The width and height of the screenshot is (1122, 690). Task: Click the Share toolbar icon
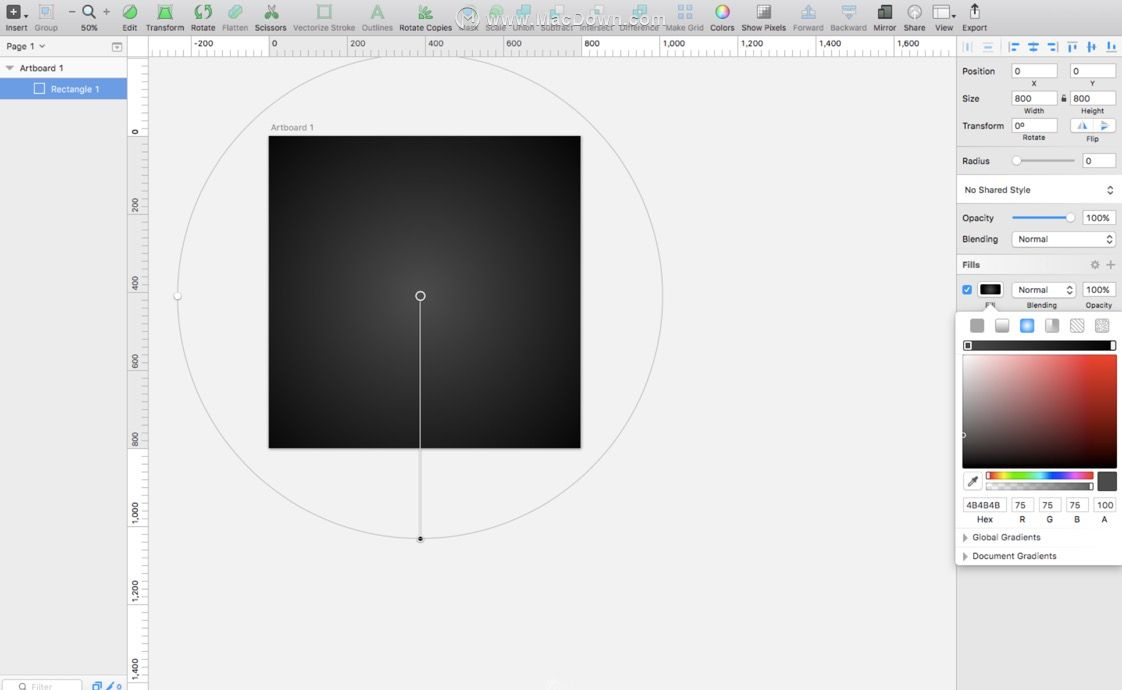click(914, 12)
